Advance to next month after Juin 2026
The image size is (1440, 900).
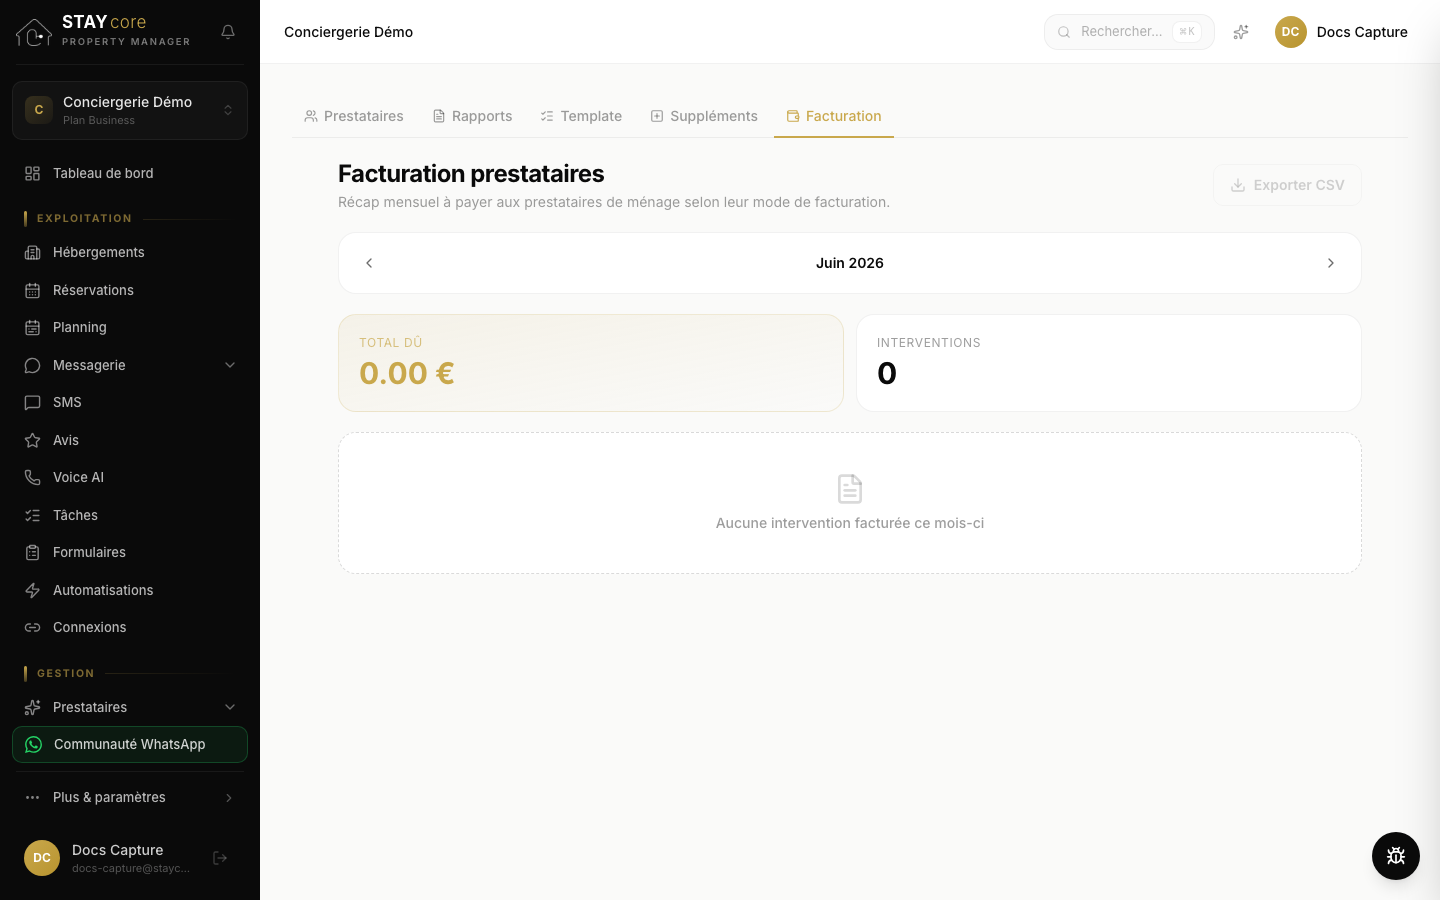[1330, 263]
